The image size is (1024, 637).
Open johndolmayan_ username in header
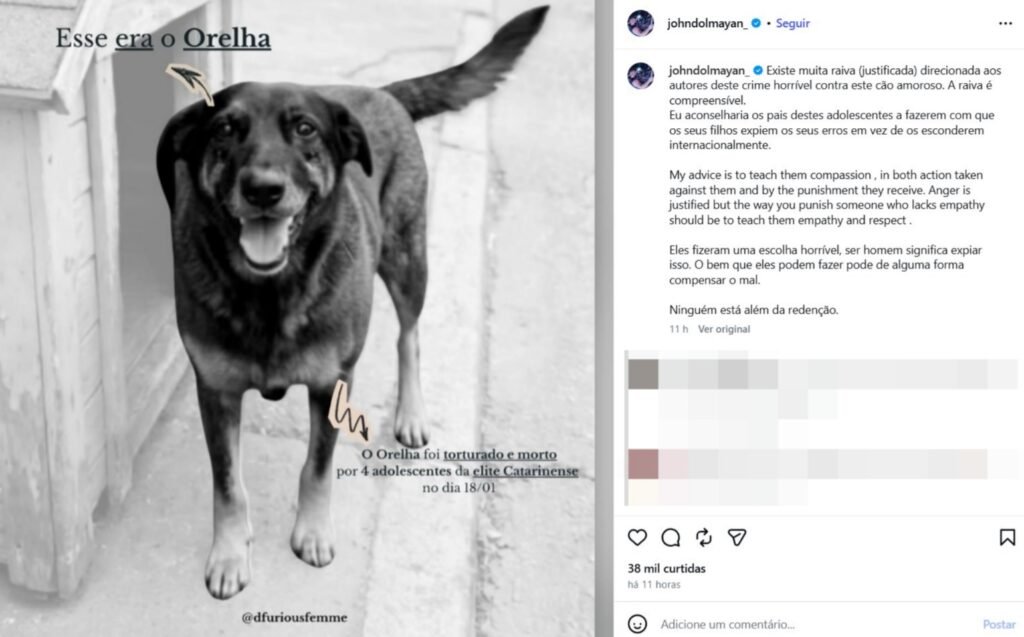click(707, 24)
